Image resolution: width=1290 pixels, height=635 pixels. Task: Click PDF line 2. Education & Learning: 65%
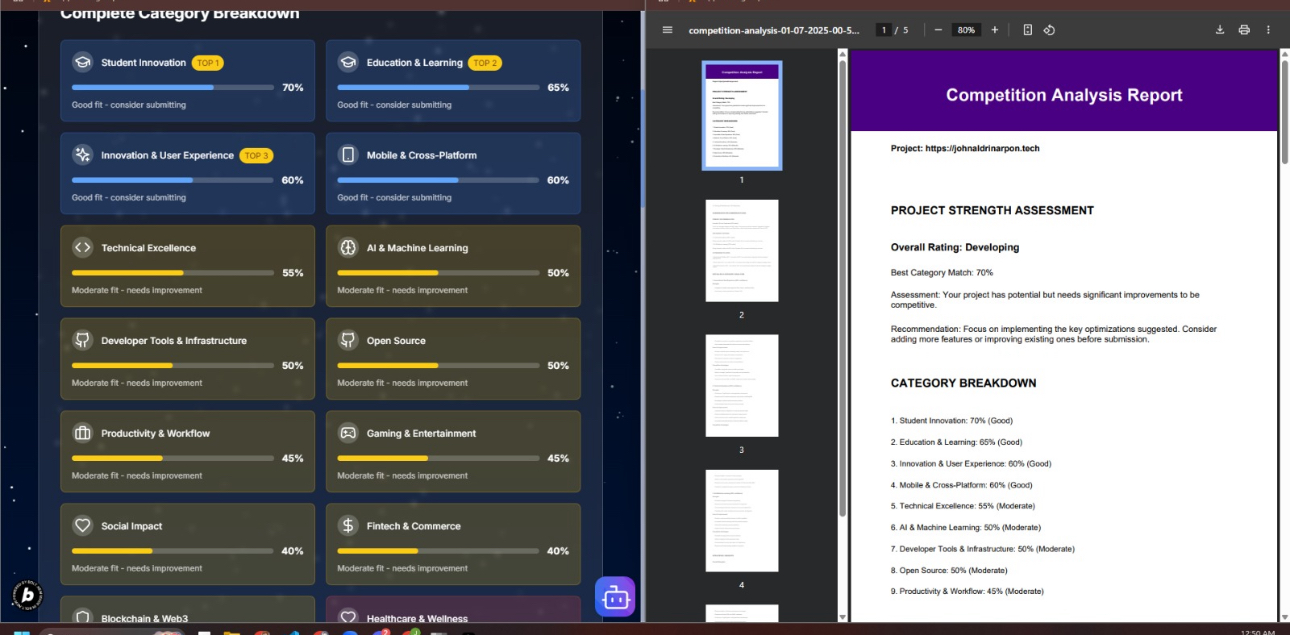(956, 442)
